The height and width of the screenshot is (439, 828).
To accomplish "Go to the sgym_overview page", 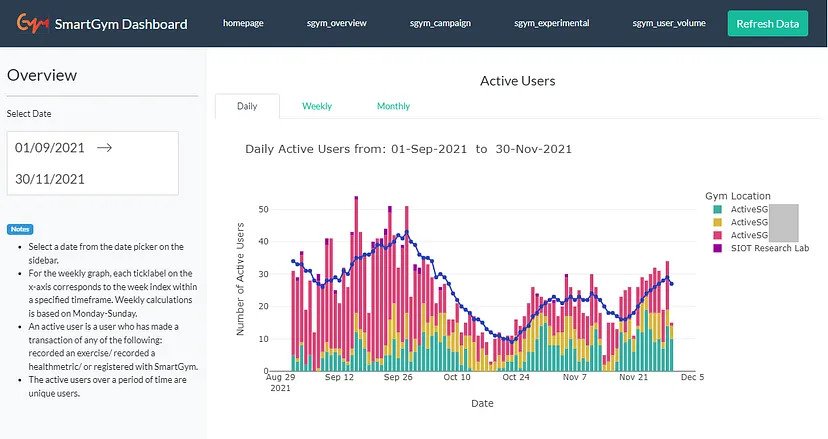I will click(336, 22).
